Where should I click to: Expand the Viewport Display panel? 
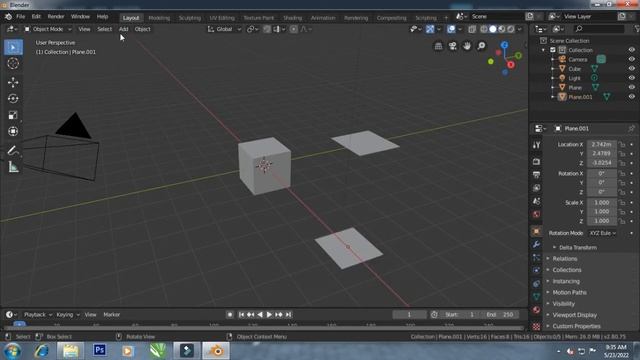(x=574, y=315)
